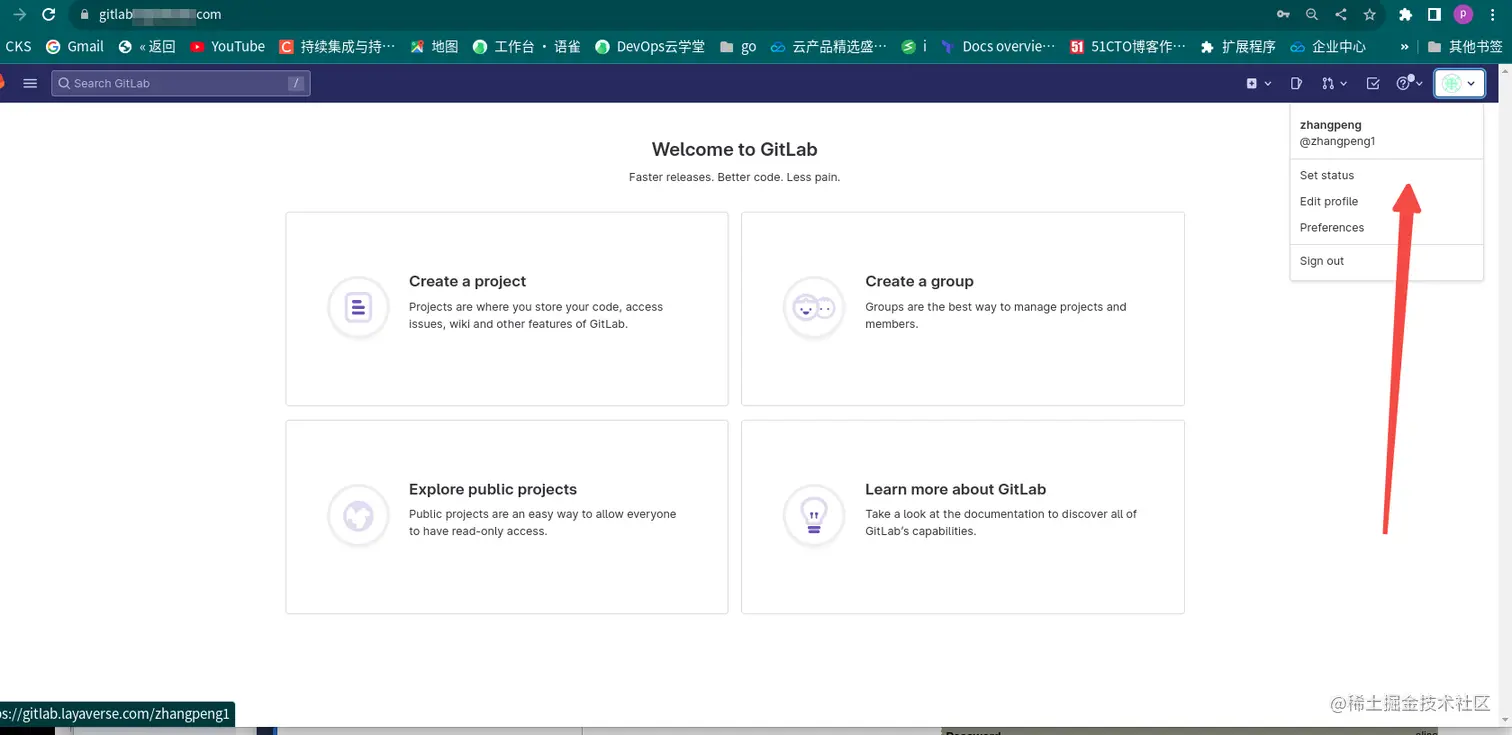Open the 企业中心 bookmark
Viewport: 1512px width, 735px height.
1328,46
